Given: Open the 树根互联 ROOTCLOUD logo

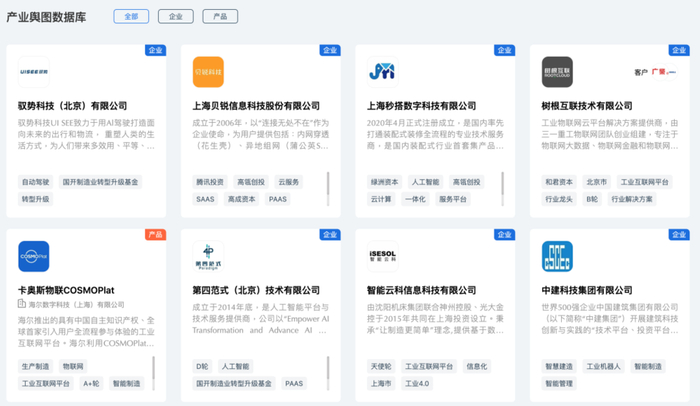Looking at the screenshot, I should 557,72.
